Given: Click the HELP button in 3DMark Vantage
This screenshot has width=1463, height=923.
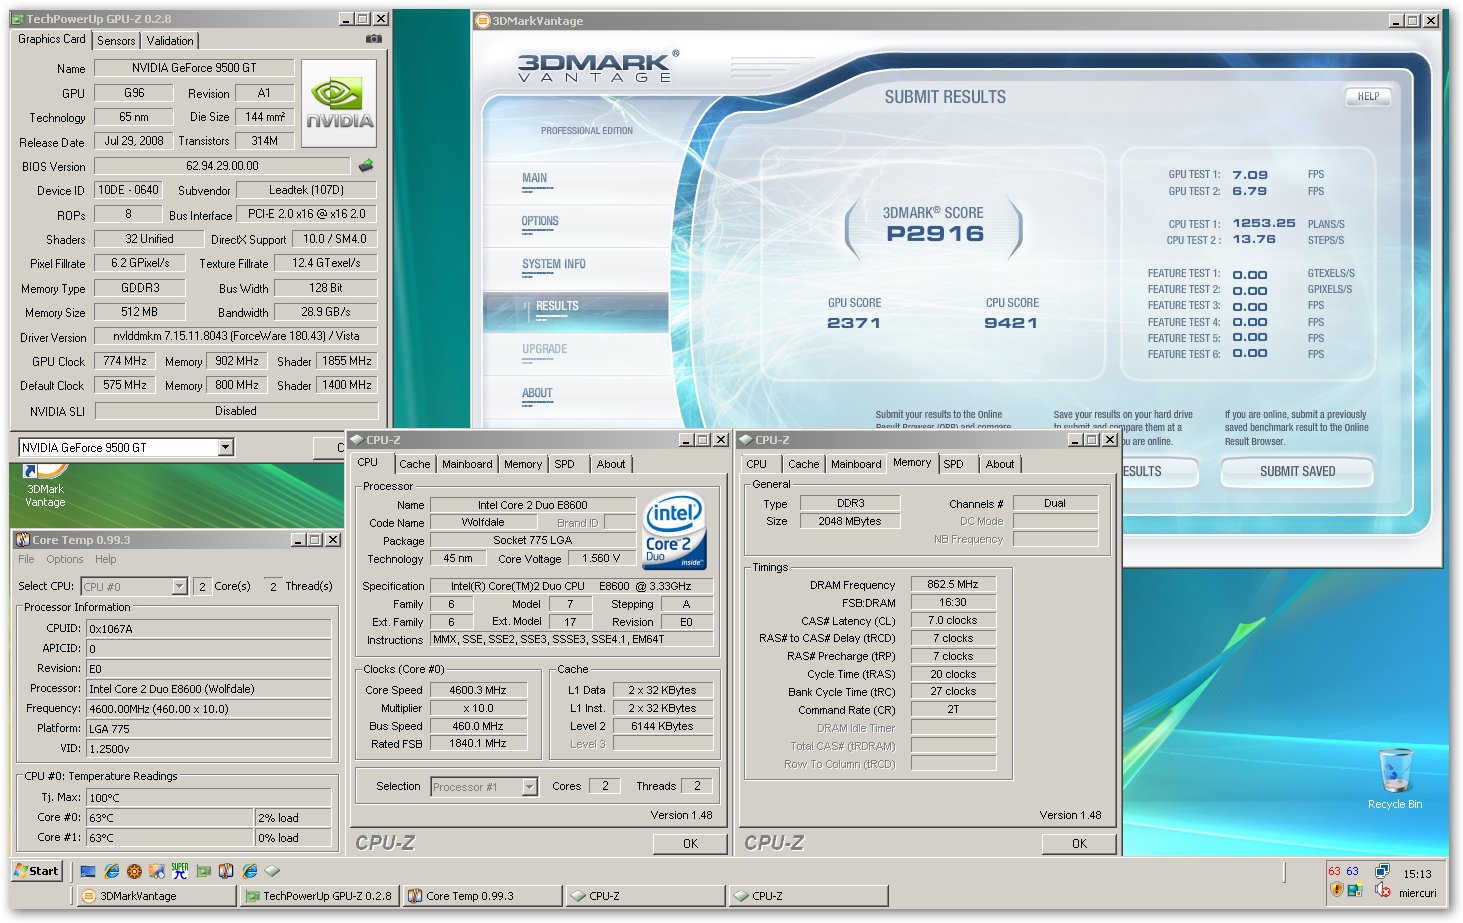Looking at the screenshot, I should click(1368, 97).
